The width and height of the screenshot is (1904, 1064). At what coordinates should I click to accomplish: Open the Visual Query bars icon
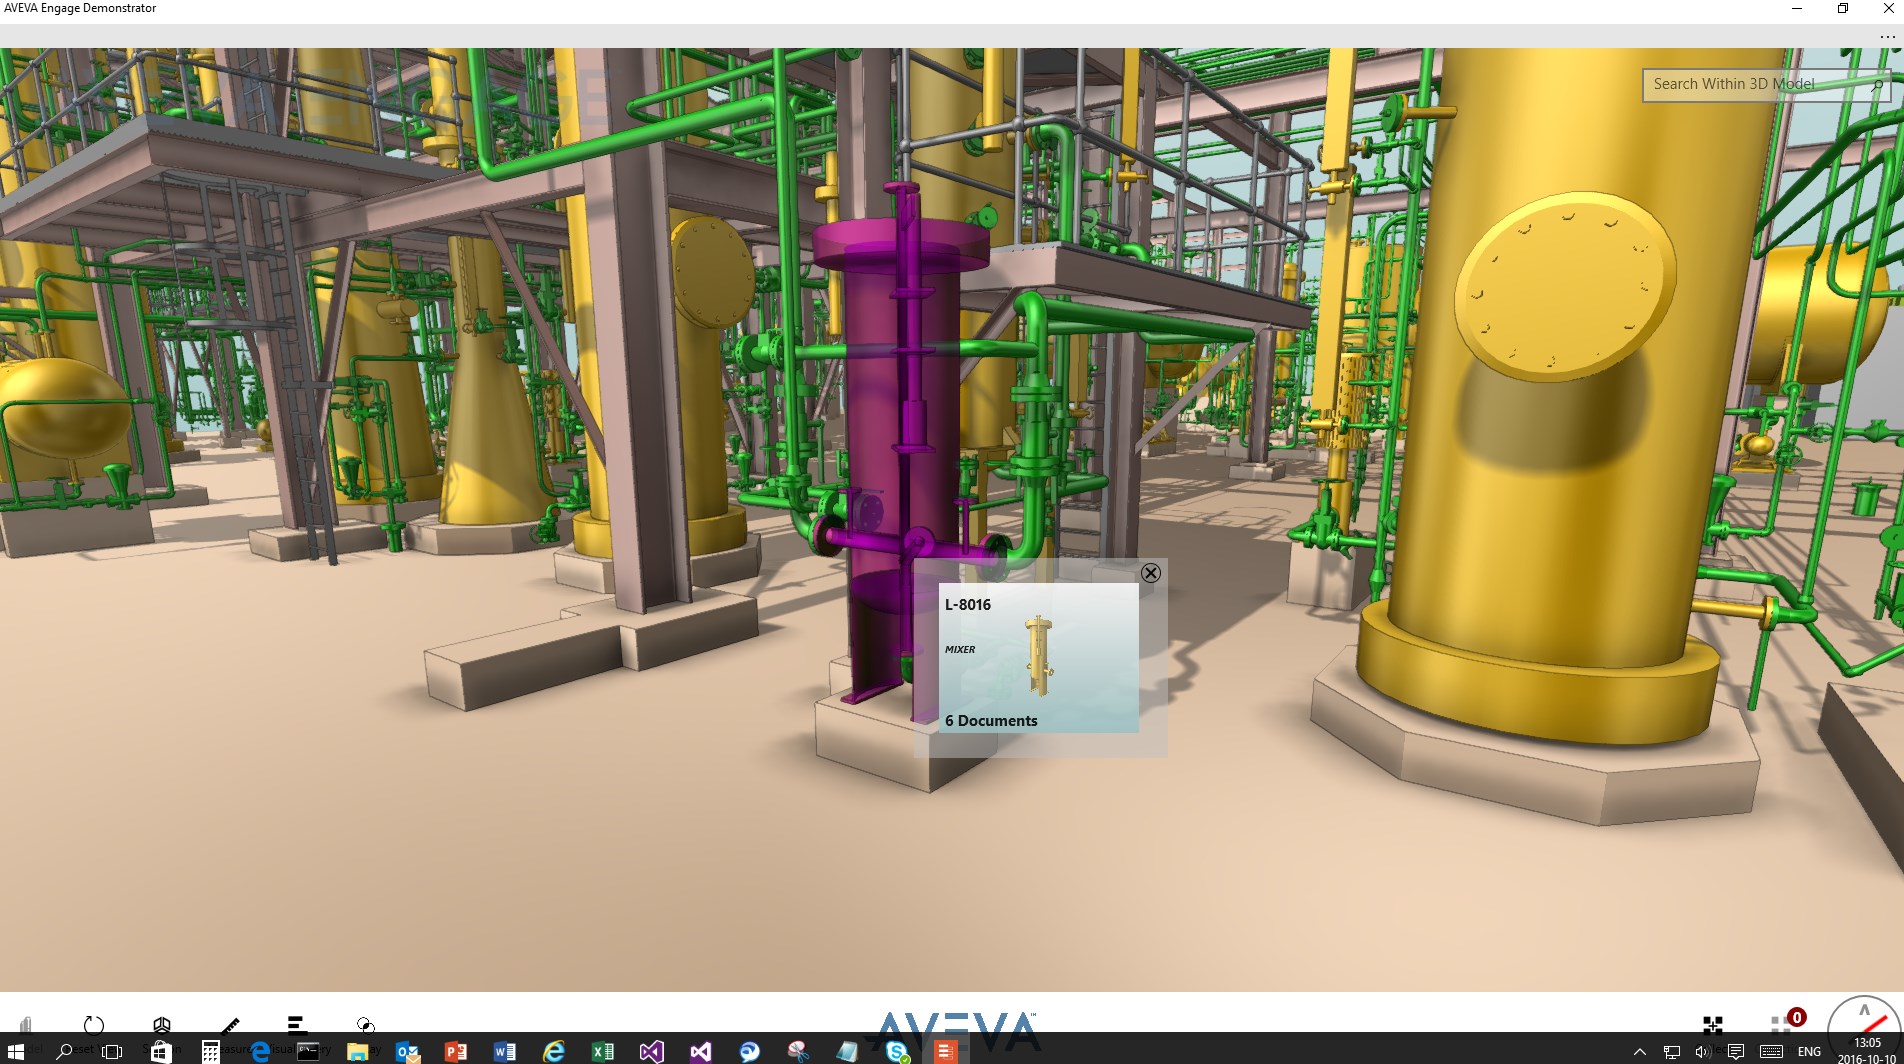pyautogui.click(x=296, y=1024)
